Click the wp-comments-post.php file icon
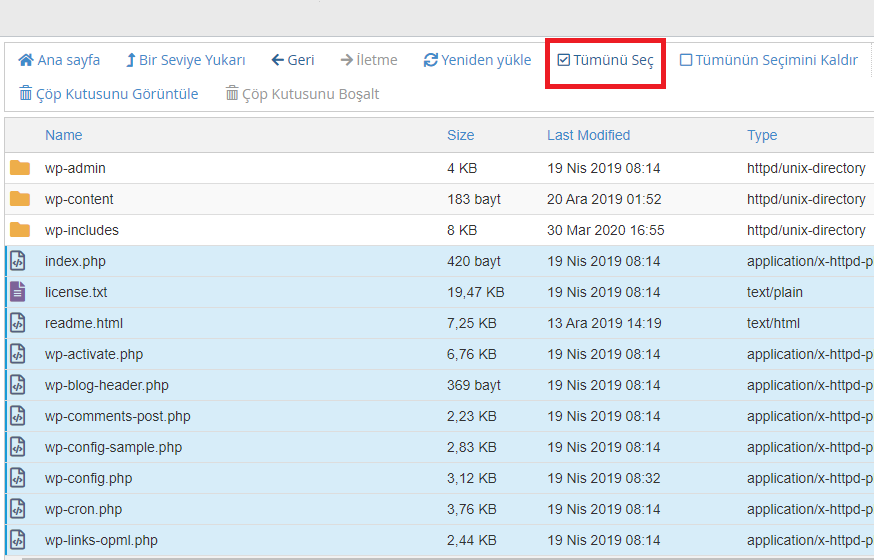874x560 pixels. click(x=18, y=416)
